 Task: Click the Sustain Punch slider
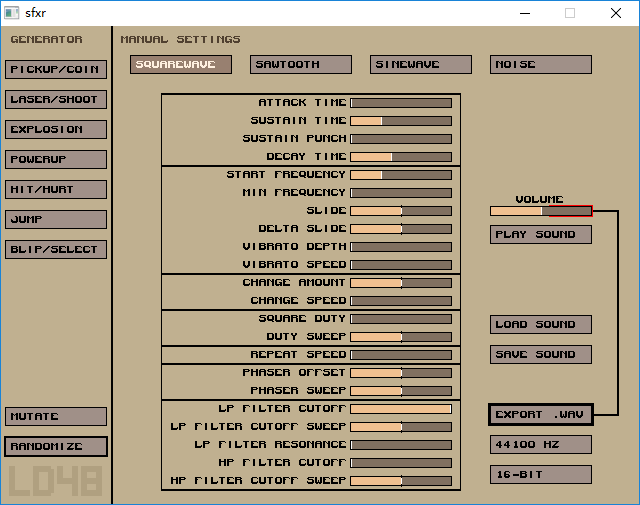coord(401,139)
